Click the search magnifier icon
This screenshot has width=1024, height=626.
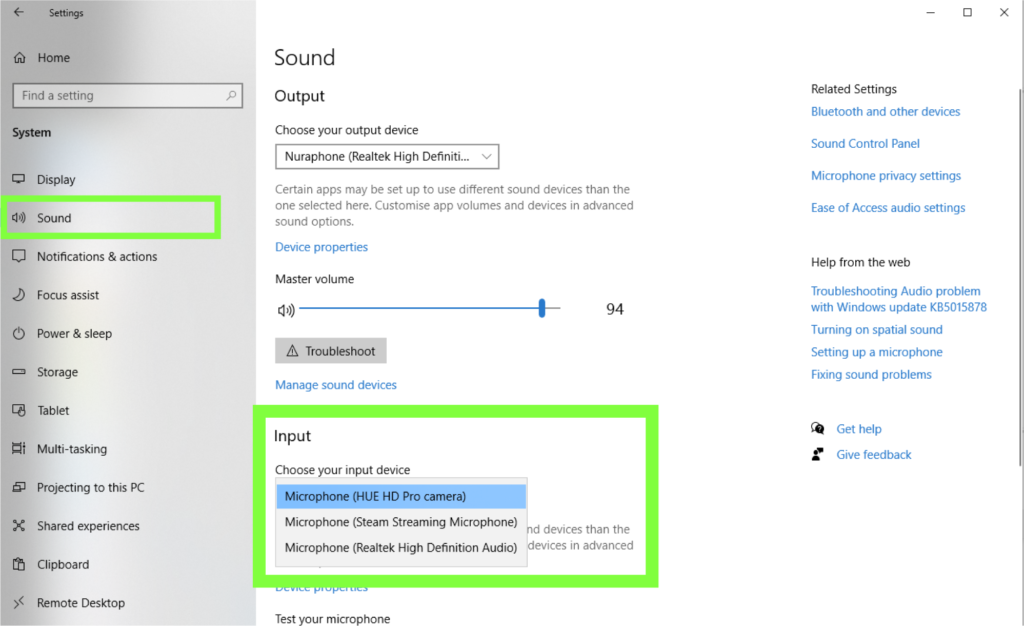point(231,95)
